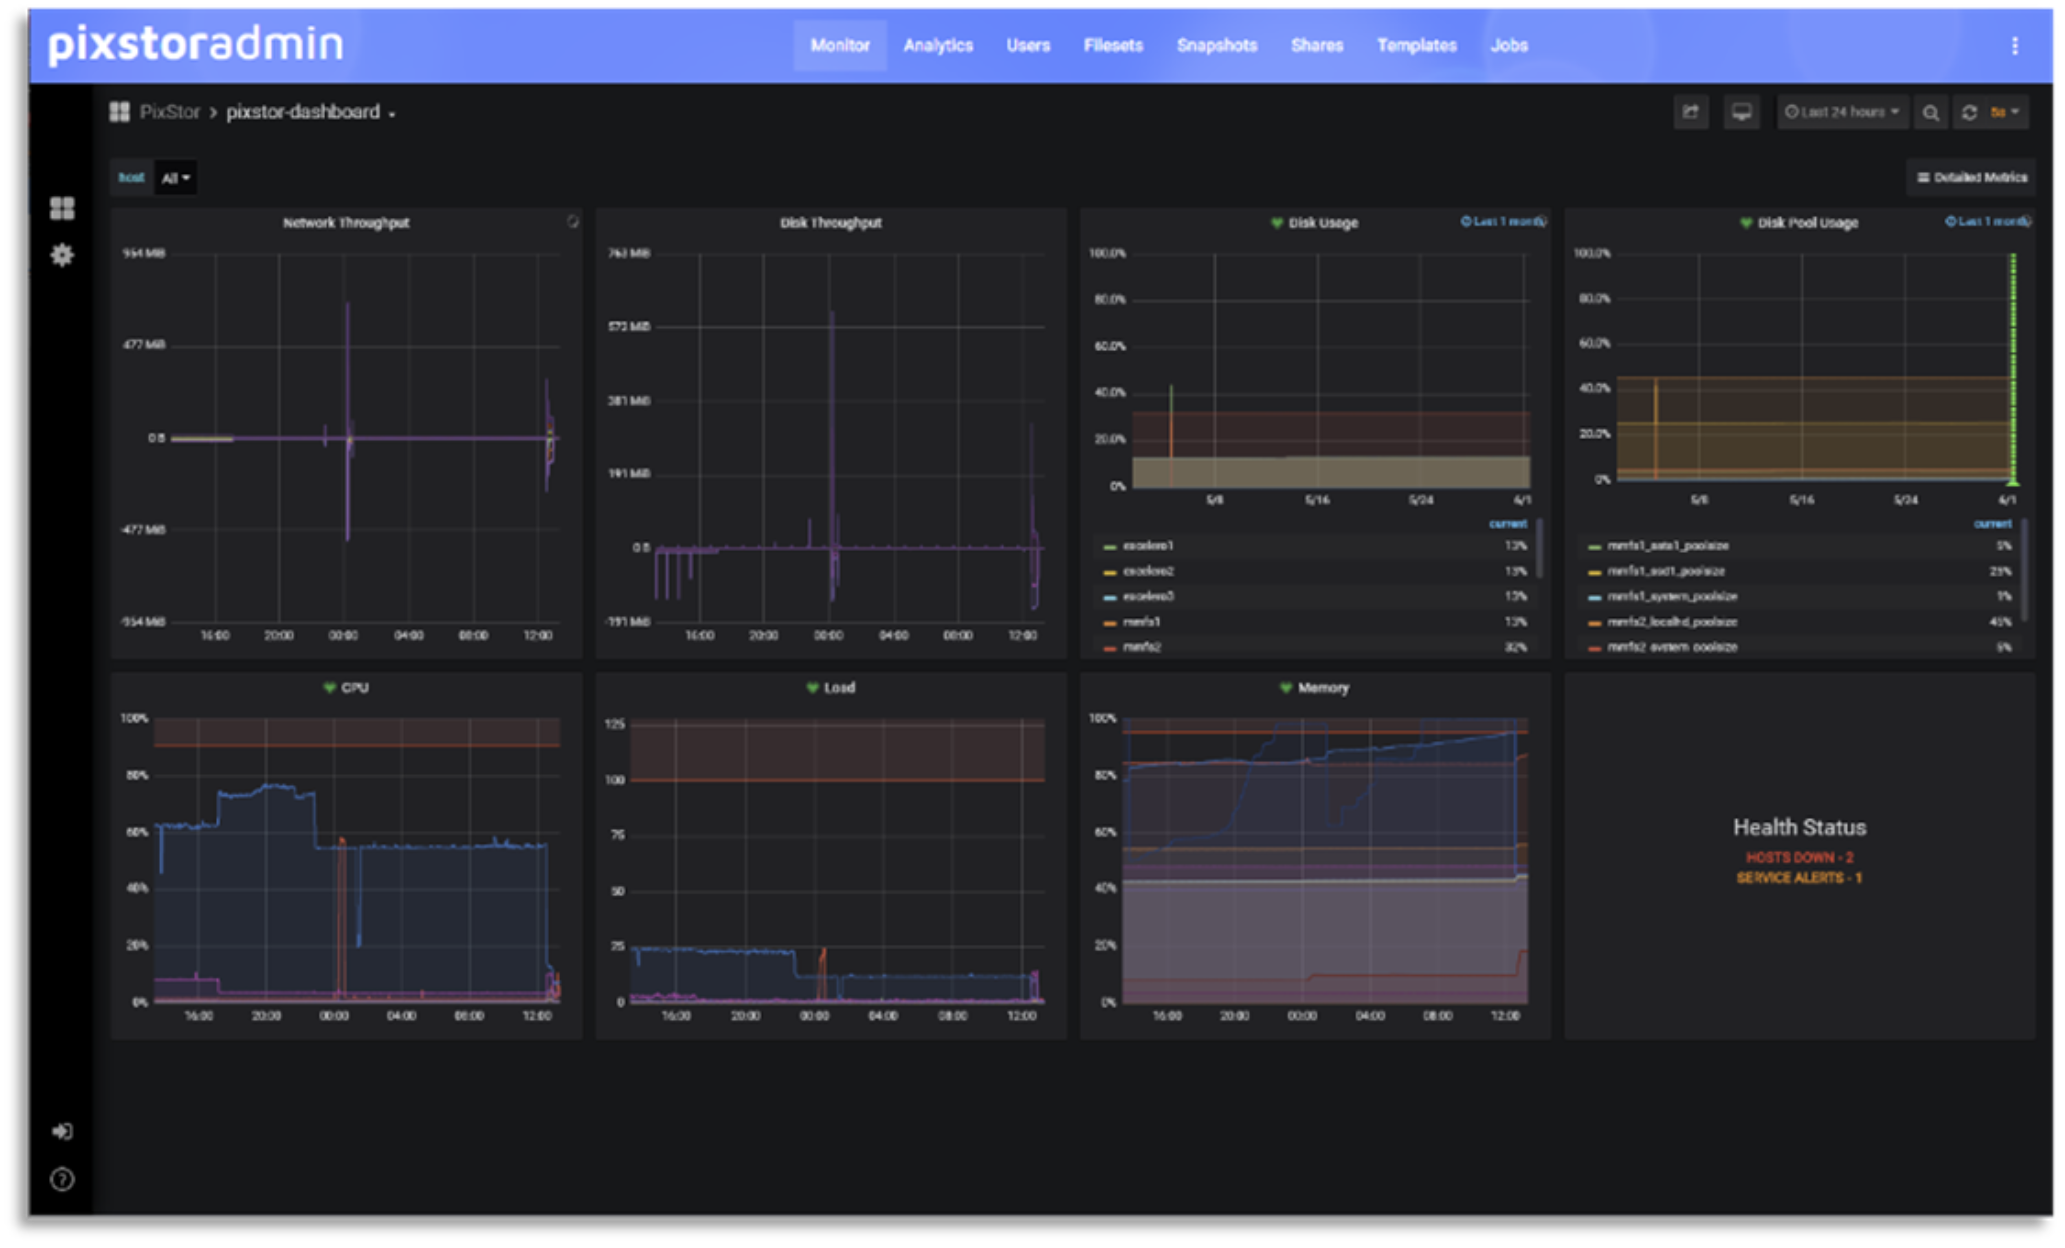Image resolution: width=2065 pixels, height=1248 pixels.
Task: Open the Last 24 hours time range picker
Action: (1842, 112)
